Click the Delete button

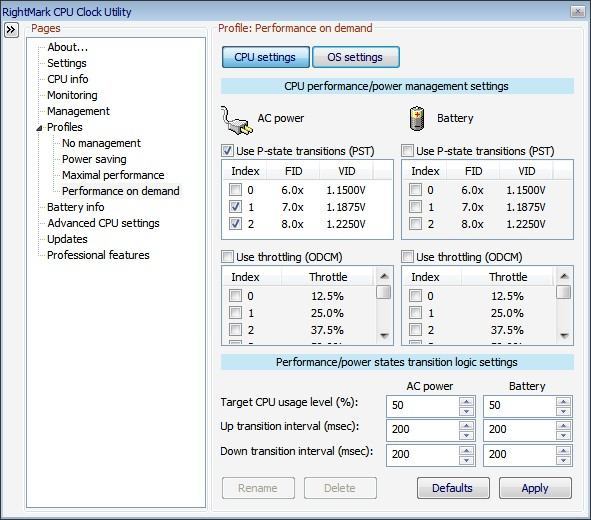(x=340, y=488)
